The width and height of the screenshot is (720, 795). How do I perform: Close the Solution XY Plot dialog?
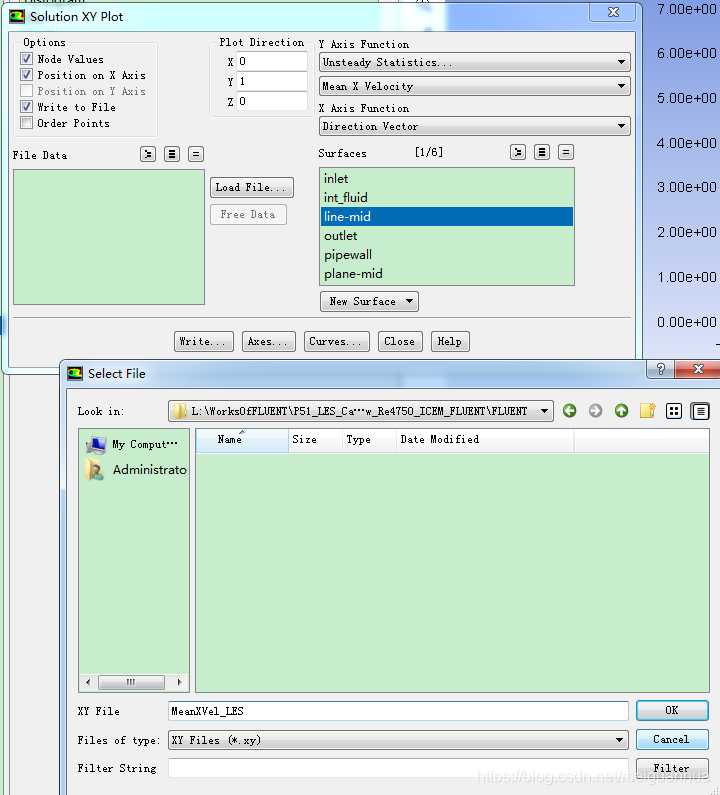point(400,341)
